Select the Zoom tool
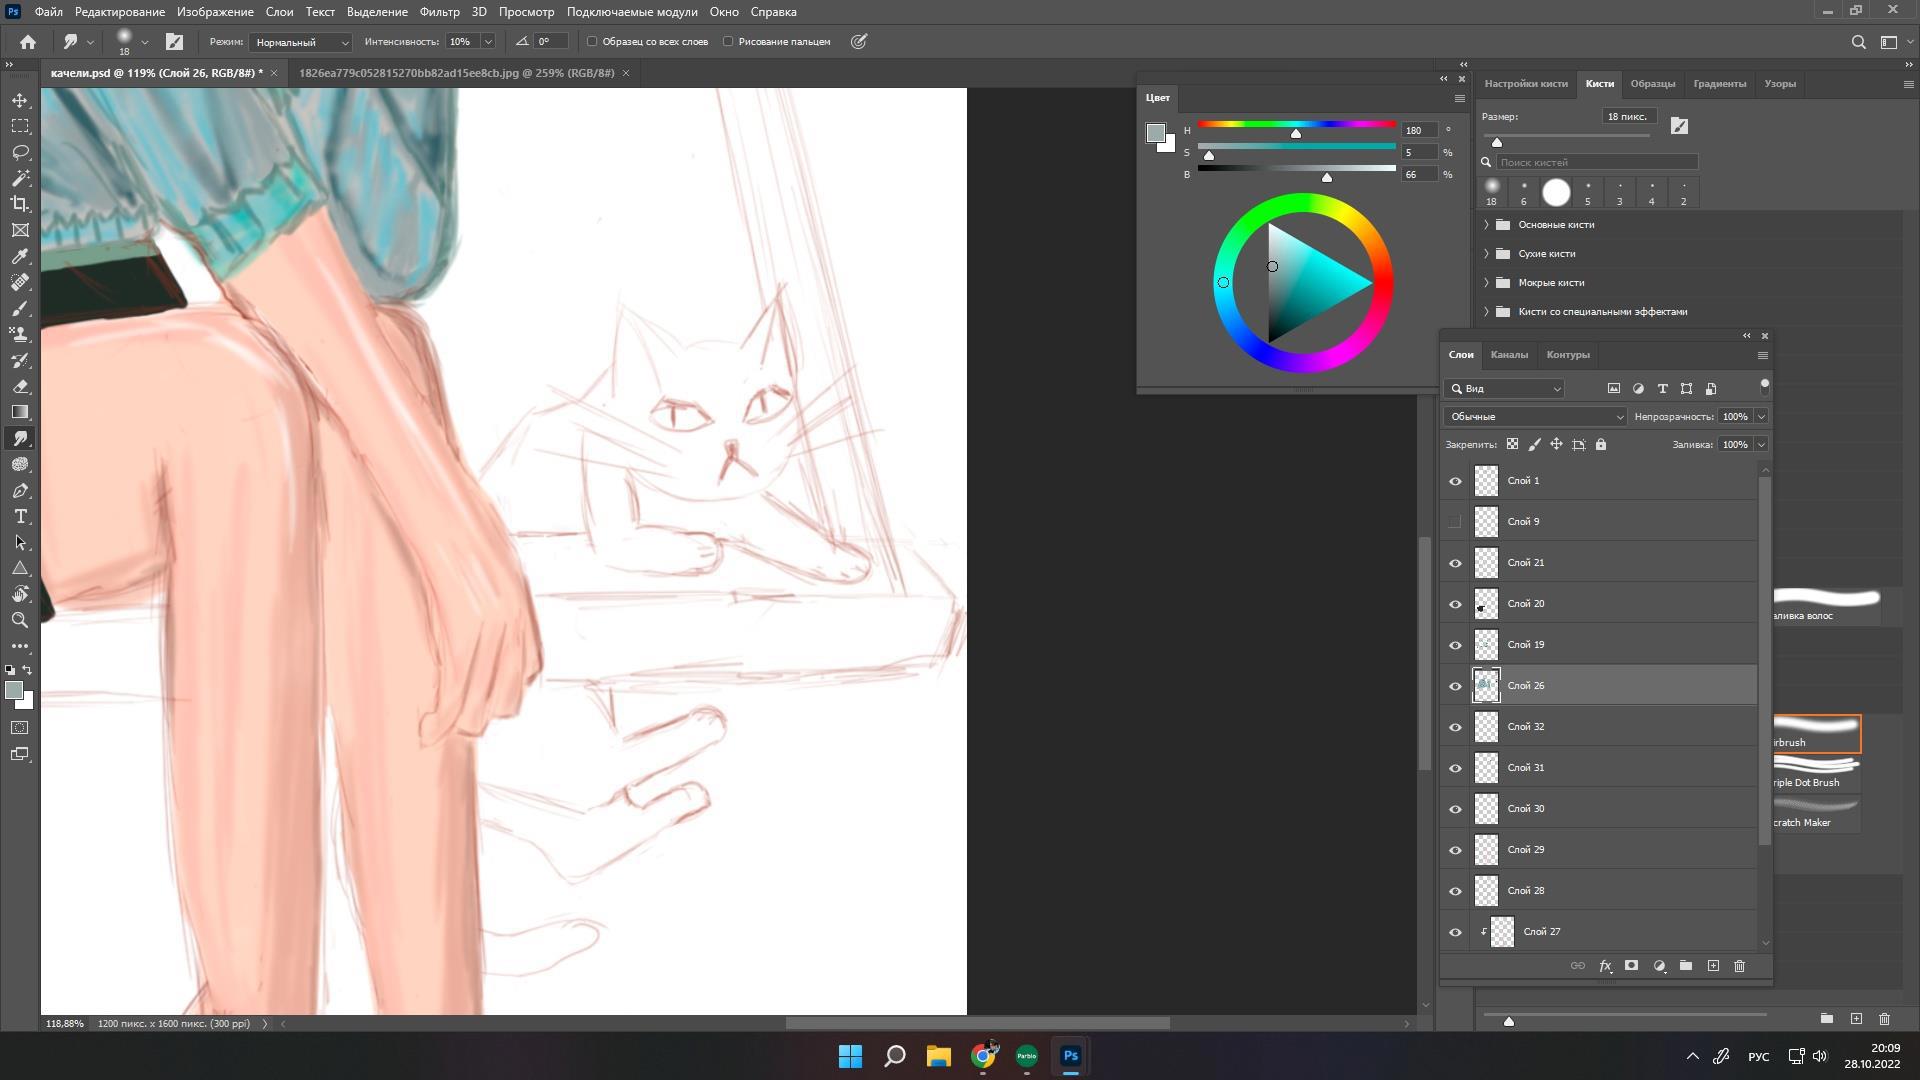Viewport: 1920px width, 1080px height. [20, 620]
